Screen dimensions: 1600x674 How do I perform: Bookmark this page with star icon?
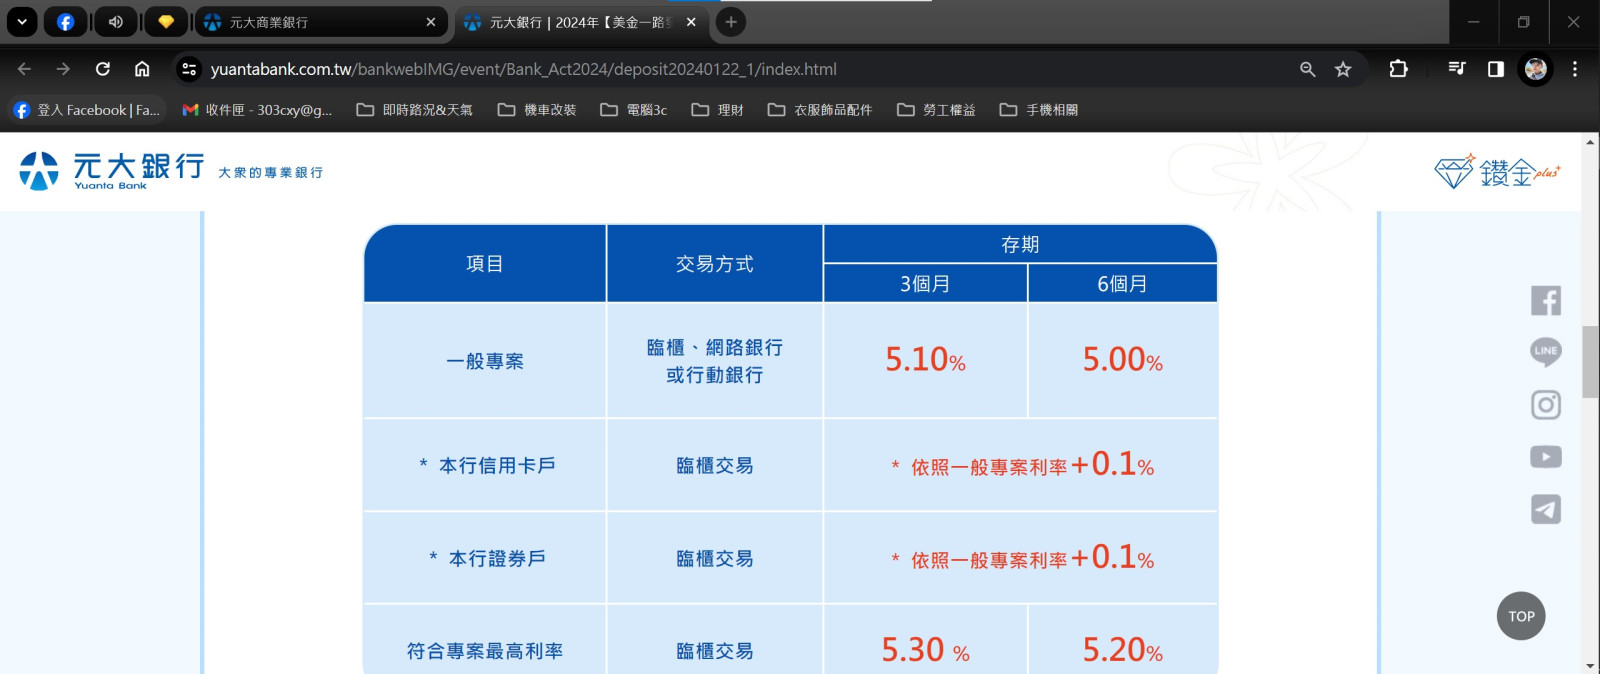point(1343,69)
